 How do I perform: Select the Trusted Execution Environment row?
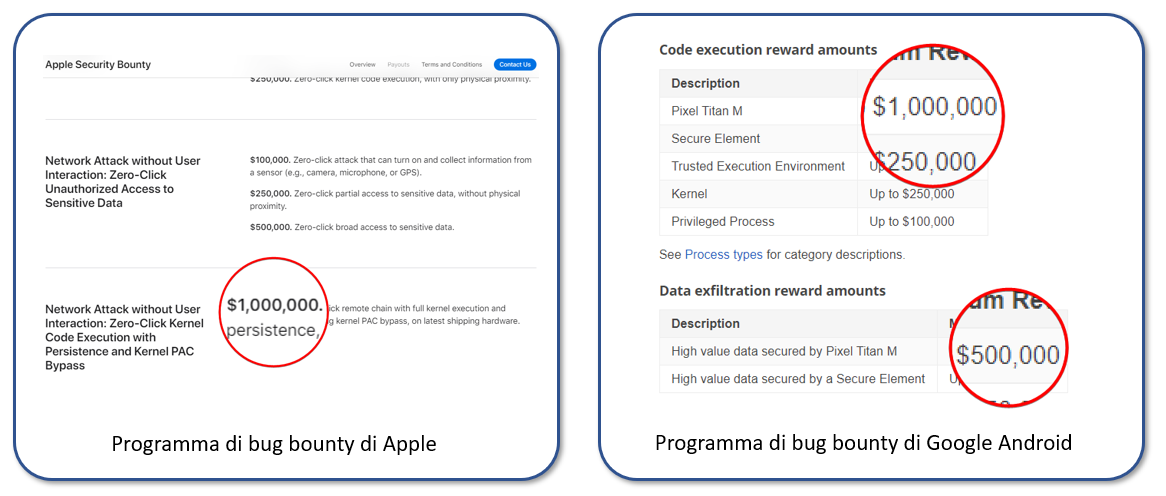pyautogui.click(x=758, y=166)
